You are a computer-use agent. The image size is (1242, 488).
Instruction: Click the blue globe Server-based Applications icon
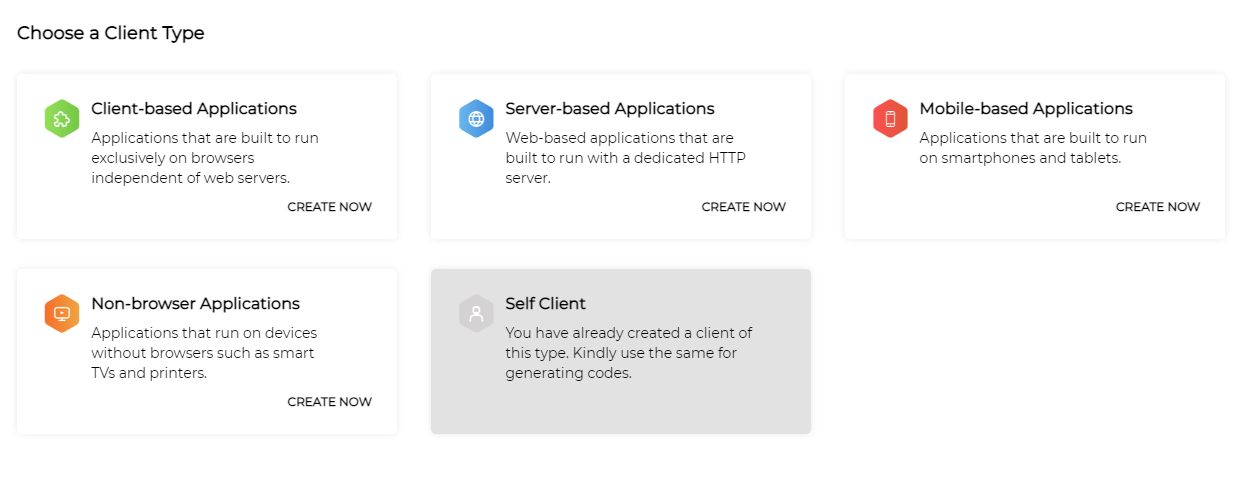pyautogui.click(x=476, y=119)
